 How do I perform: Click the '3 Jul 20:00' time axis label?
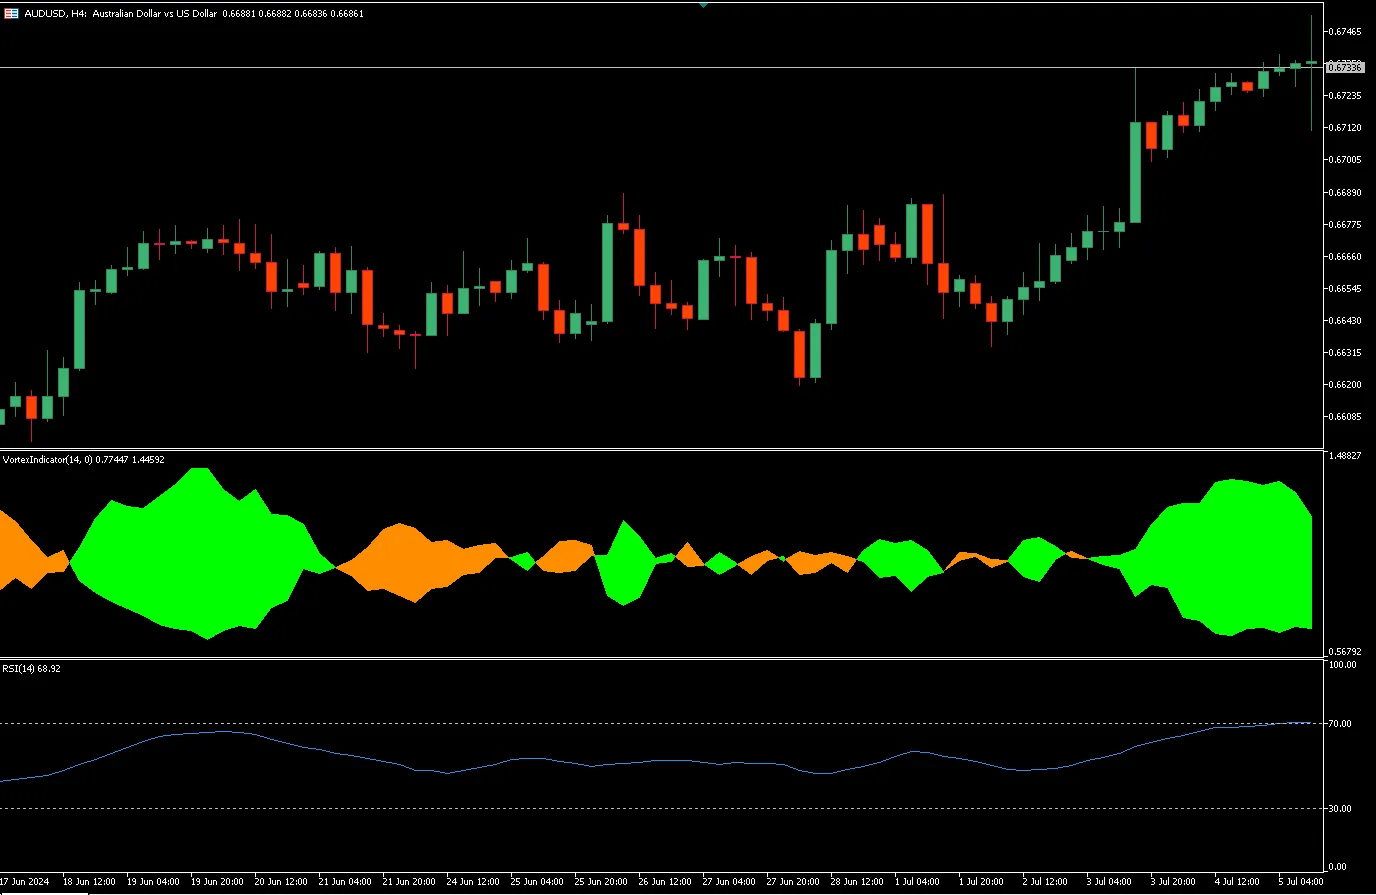pos(1174,882)
